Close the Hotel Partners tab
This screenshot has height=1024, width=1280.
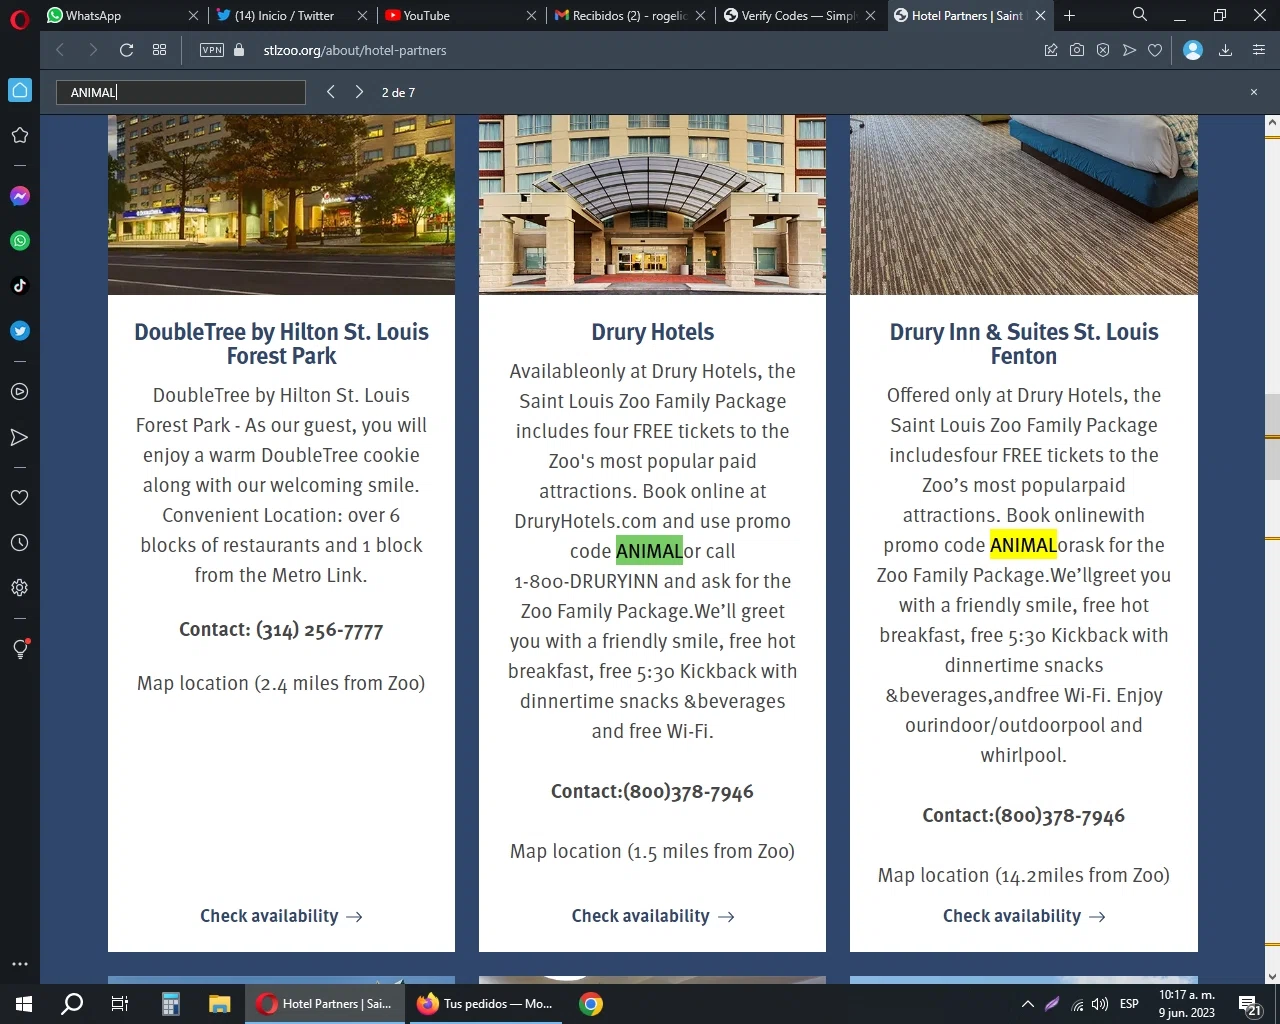tap(1040, 15)
